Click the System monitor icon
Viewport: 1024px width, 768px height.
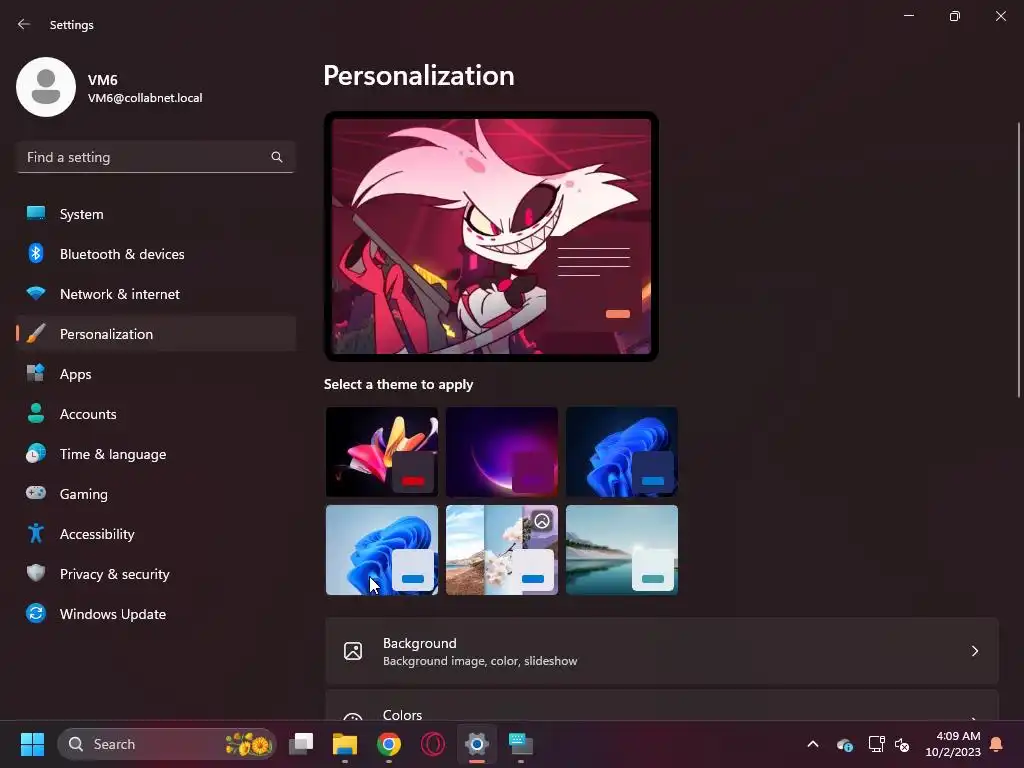36,214
